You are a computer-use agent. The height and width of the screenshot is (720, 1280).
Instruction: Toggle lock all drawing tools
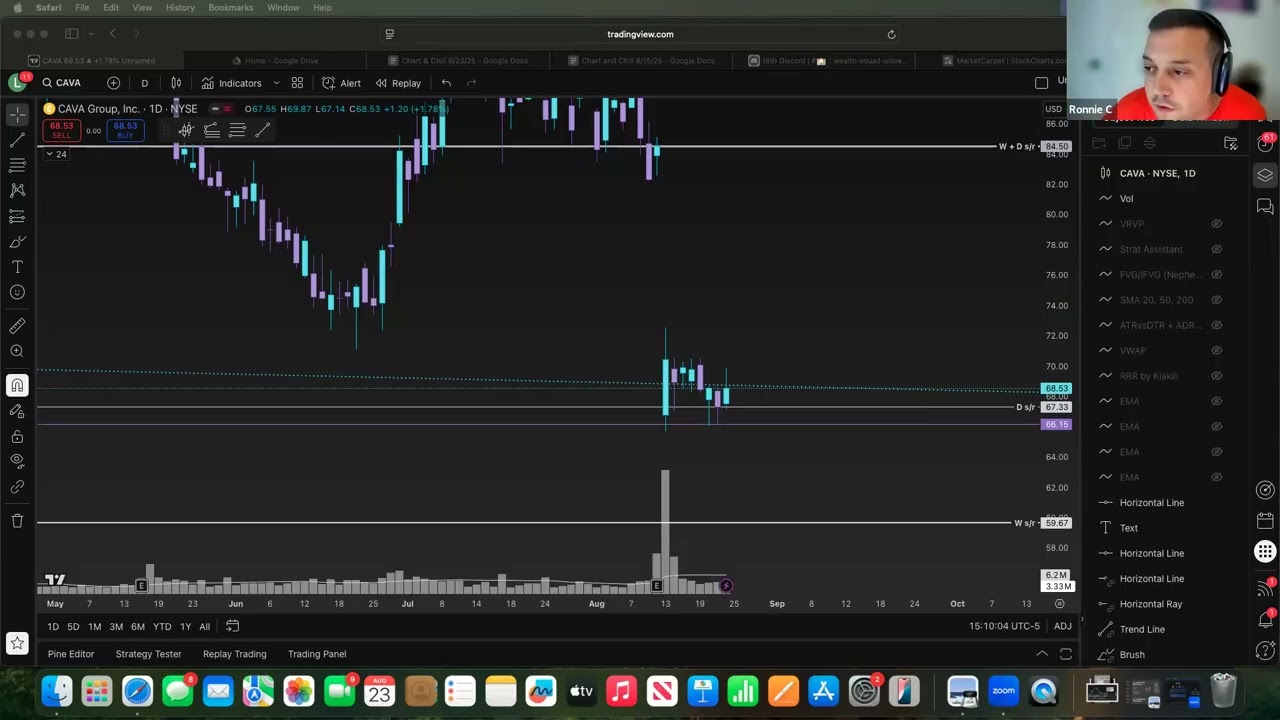[x=17, y=437]
